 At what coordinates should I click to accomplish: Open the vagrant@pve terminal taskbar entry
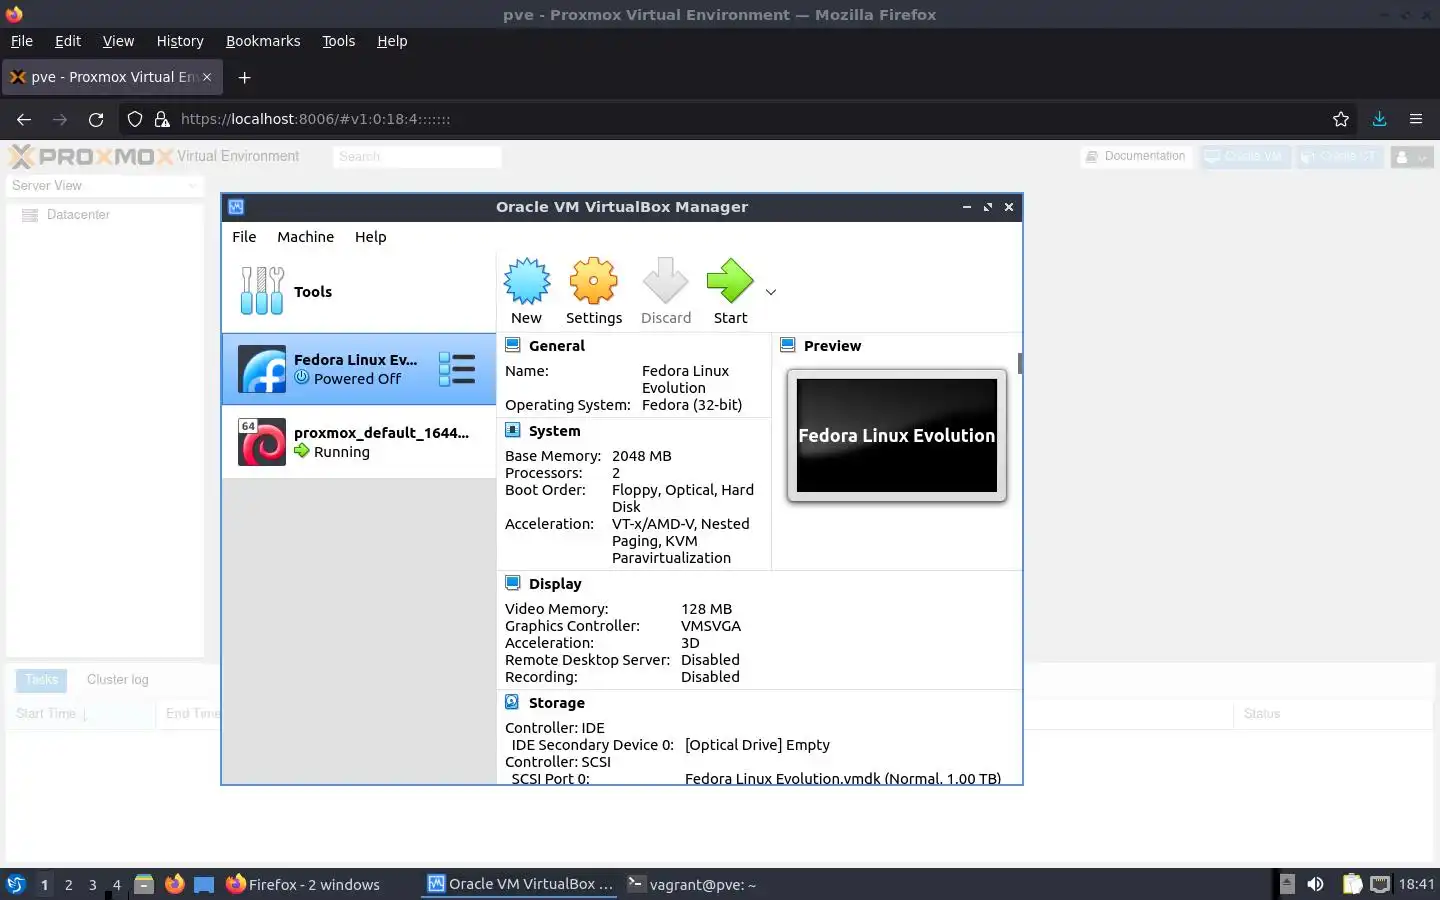[x=691, y=884]
